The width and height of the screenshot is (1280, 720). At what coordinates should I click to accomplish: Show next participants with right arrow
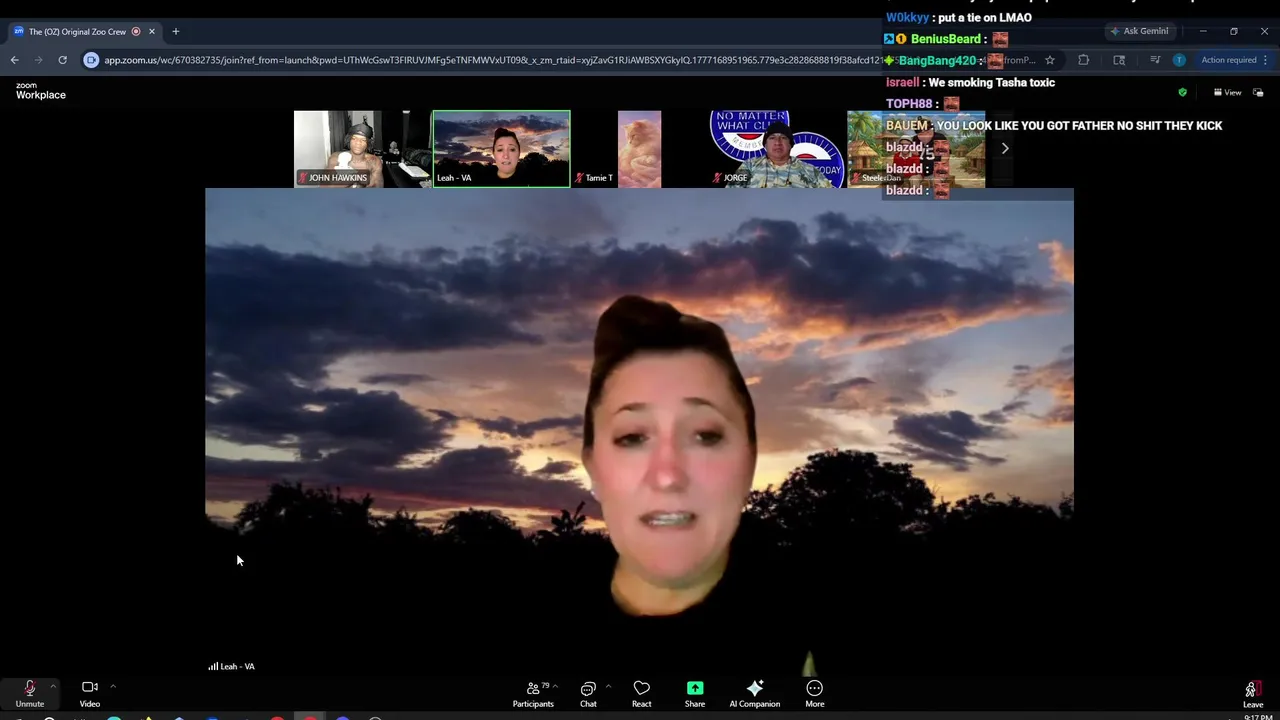click(1005, 149)
